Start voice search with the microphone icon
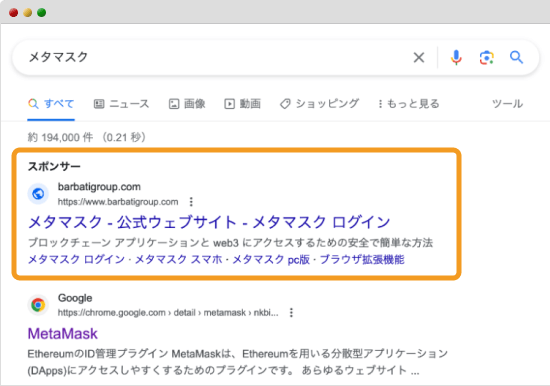Viewport: 550px width, 386px height. [x=456, y=57]
